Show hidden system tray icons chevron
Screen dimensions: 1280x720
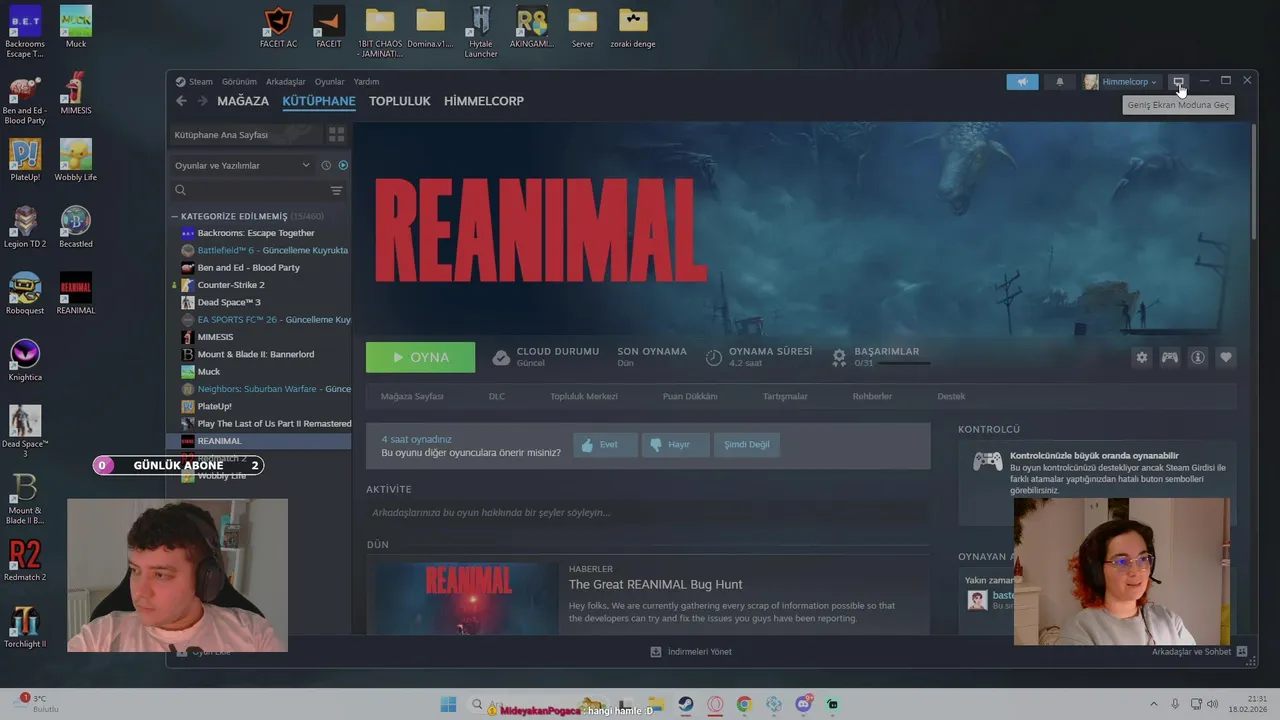point(1153,704)
